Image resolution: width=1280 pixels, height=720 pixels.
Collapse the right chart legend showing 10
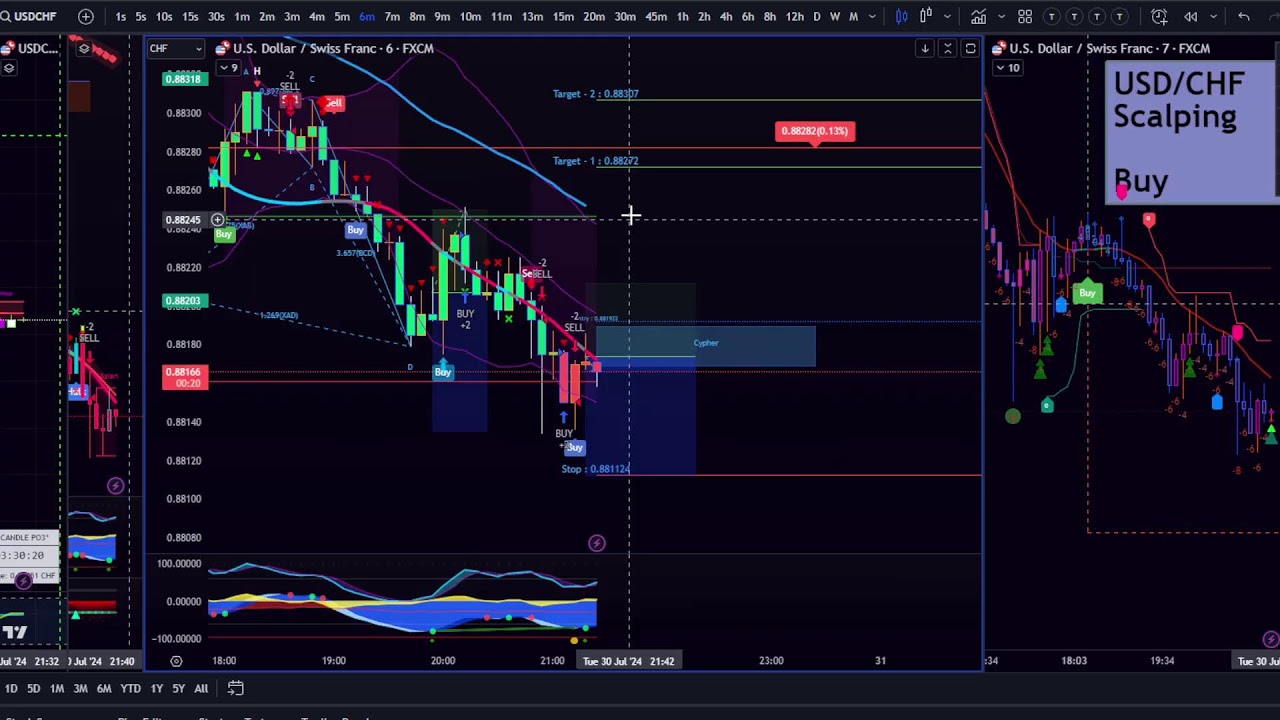1008,68
